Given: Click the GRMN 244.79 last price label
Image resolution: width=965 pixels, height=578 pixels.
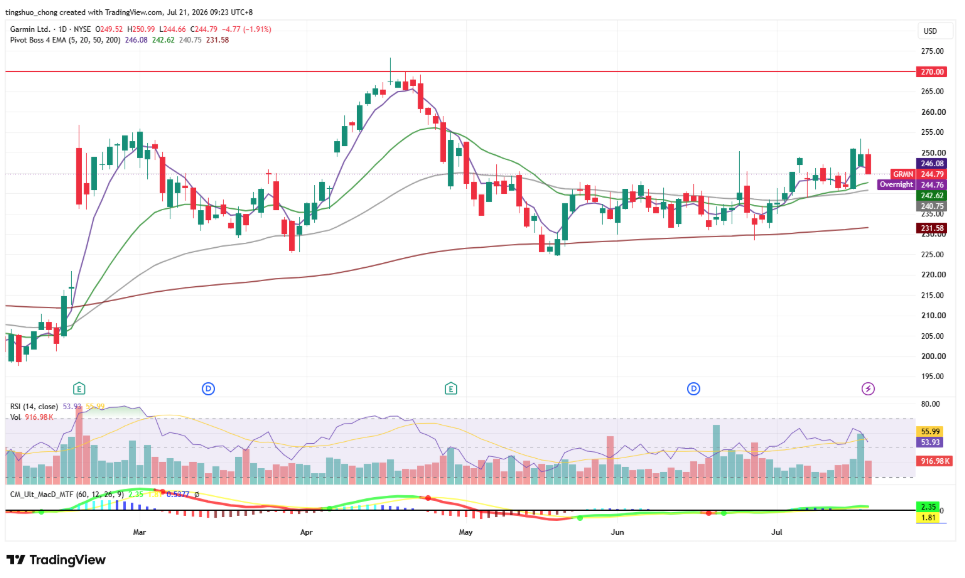Looking at the screenshot, I should (918, 174).
